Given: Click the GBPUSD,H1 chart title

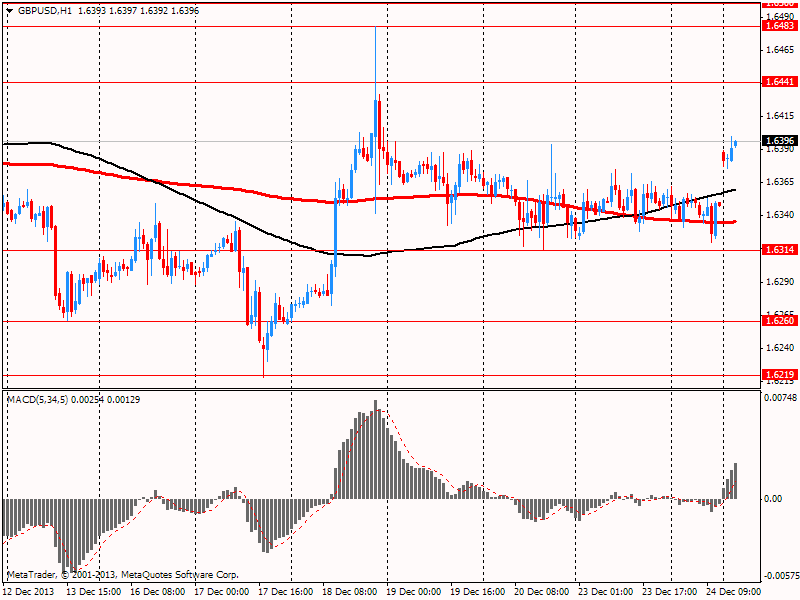Looking at the screenshot, I should coord(45,11).
